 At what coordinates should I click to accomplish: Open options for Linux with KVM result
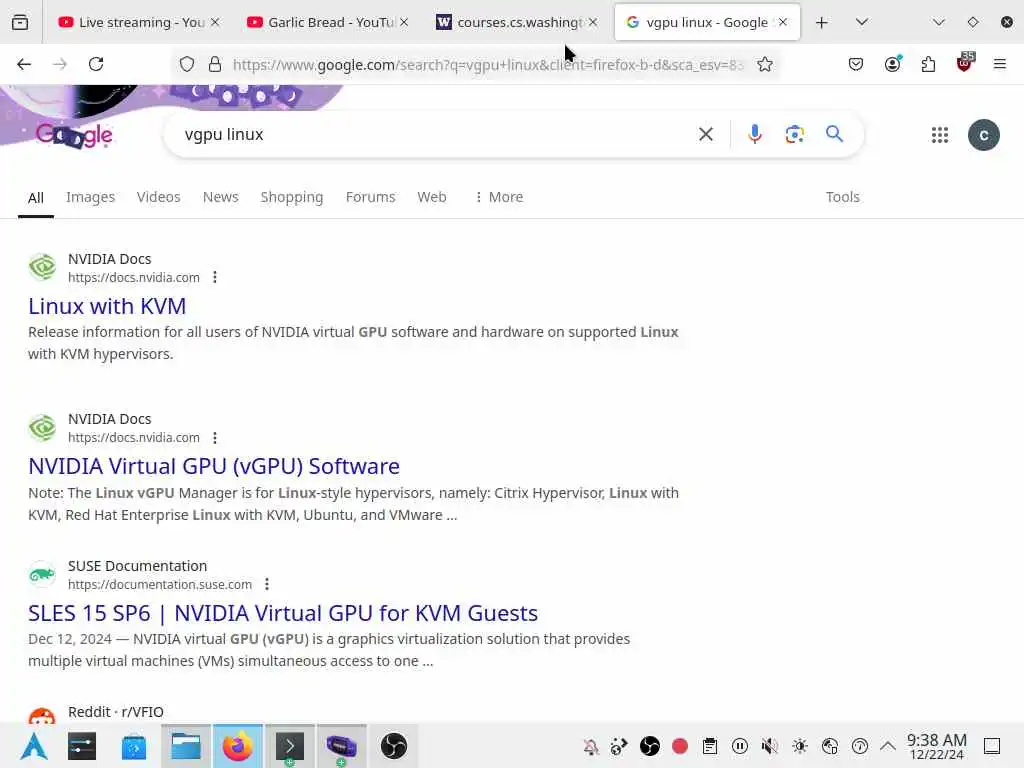[215, 278]
